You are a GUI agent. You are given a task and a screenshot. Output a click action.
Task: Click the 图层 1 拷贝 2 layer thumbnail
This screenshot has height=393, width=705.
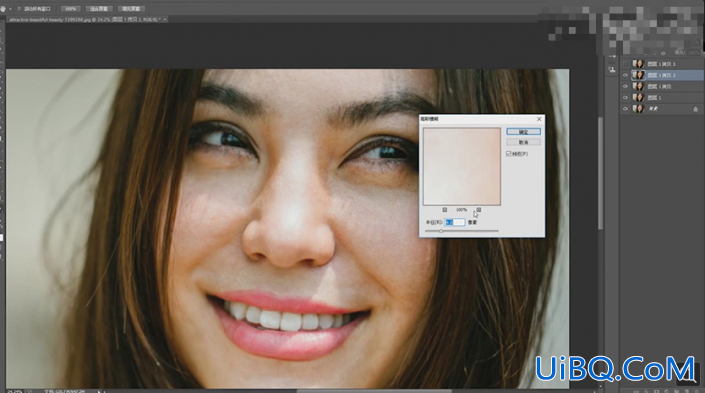pos(638,75)
